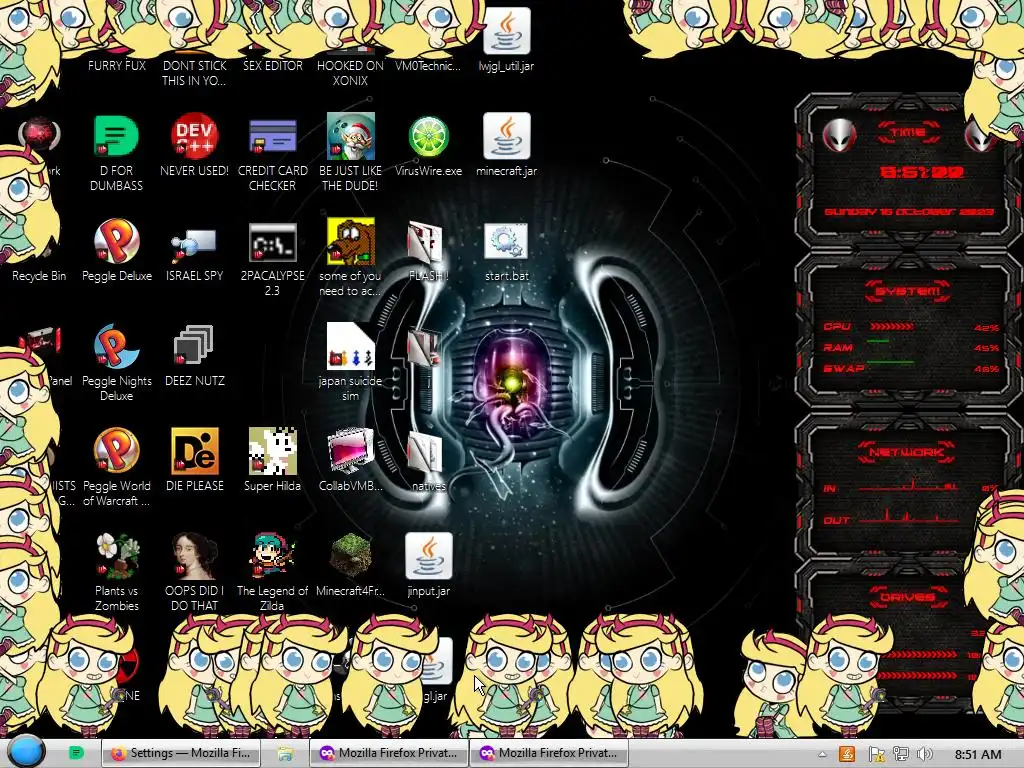The image size is (1024, 768).
Task: Click the 8:51 AM taskbar clock
Action: (x=978, y=754)
